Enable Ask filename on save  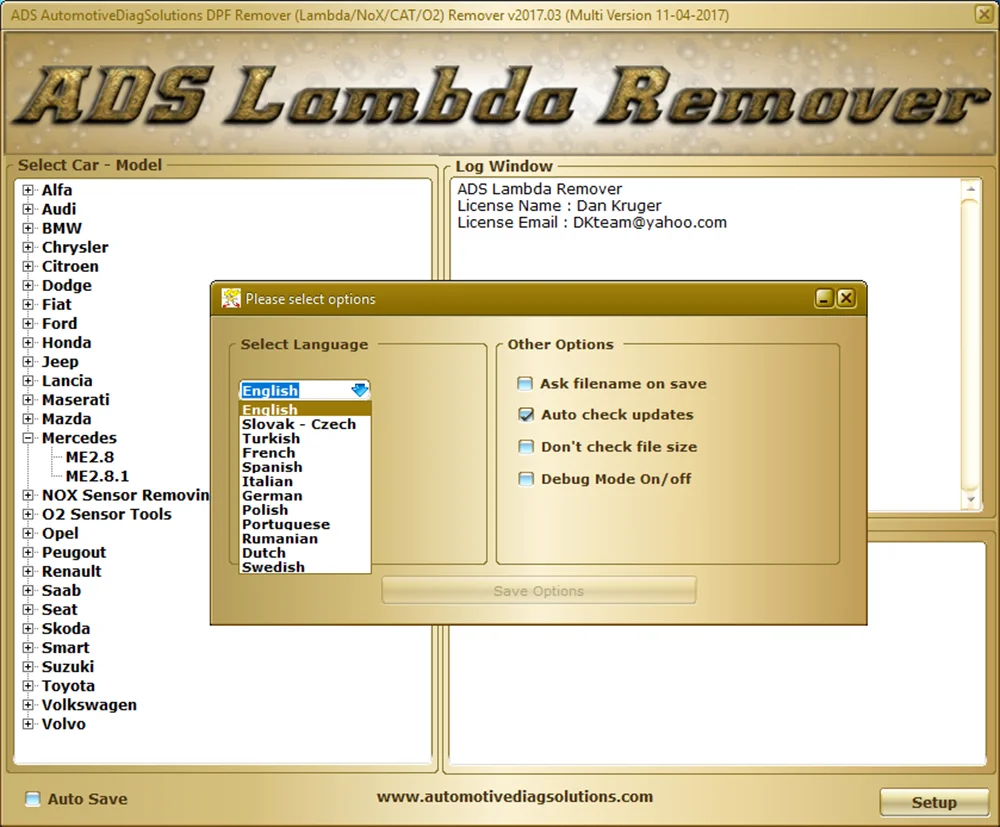coord(525,383)
